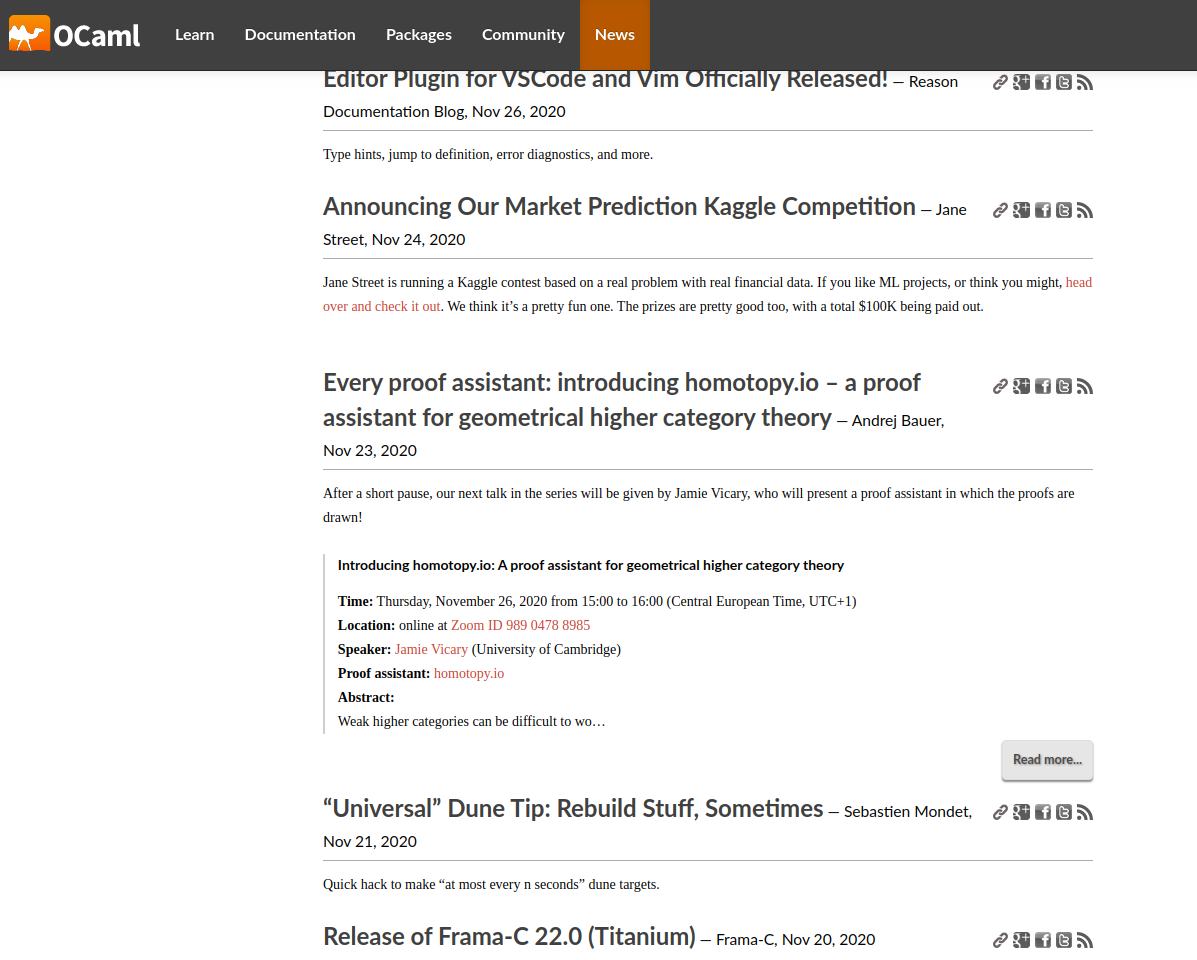Screen dimensions: 1197x960
Task: Open RSS feed icon for homotopy.io post
Action: pyautogui.click(x=1085, y=386)
